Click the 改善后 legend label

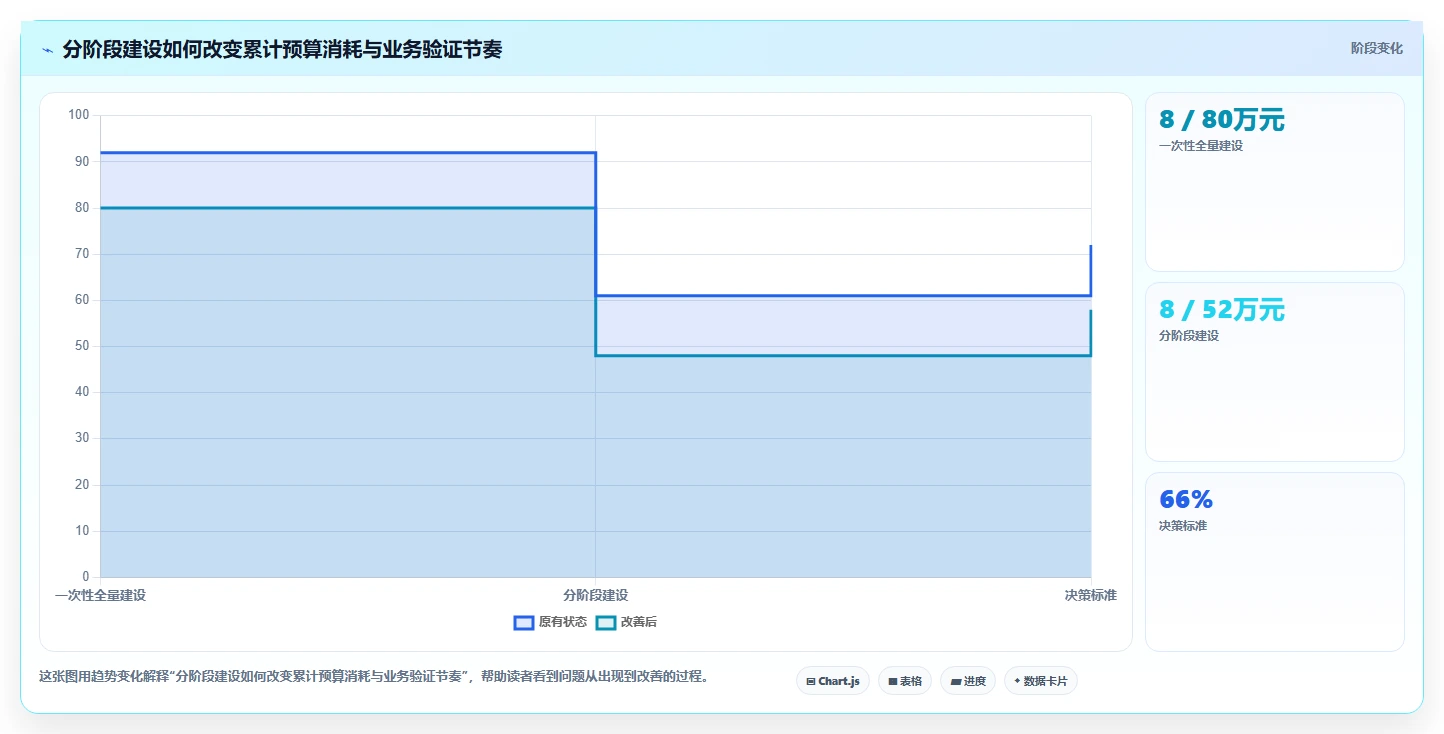click(639, 622)
